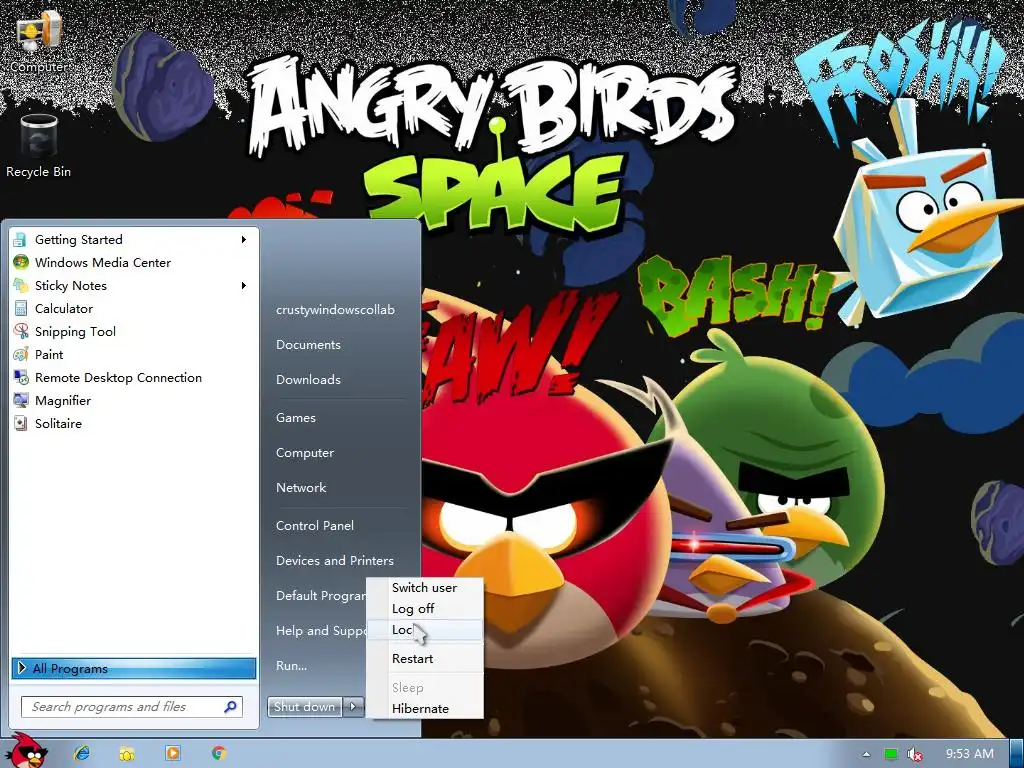
Task: Launch Windows Media Center from its label
Action: (x=103, y=263)
